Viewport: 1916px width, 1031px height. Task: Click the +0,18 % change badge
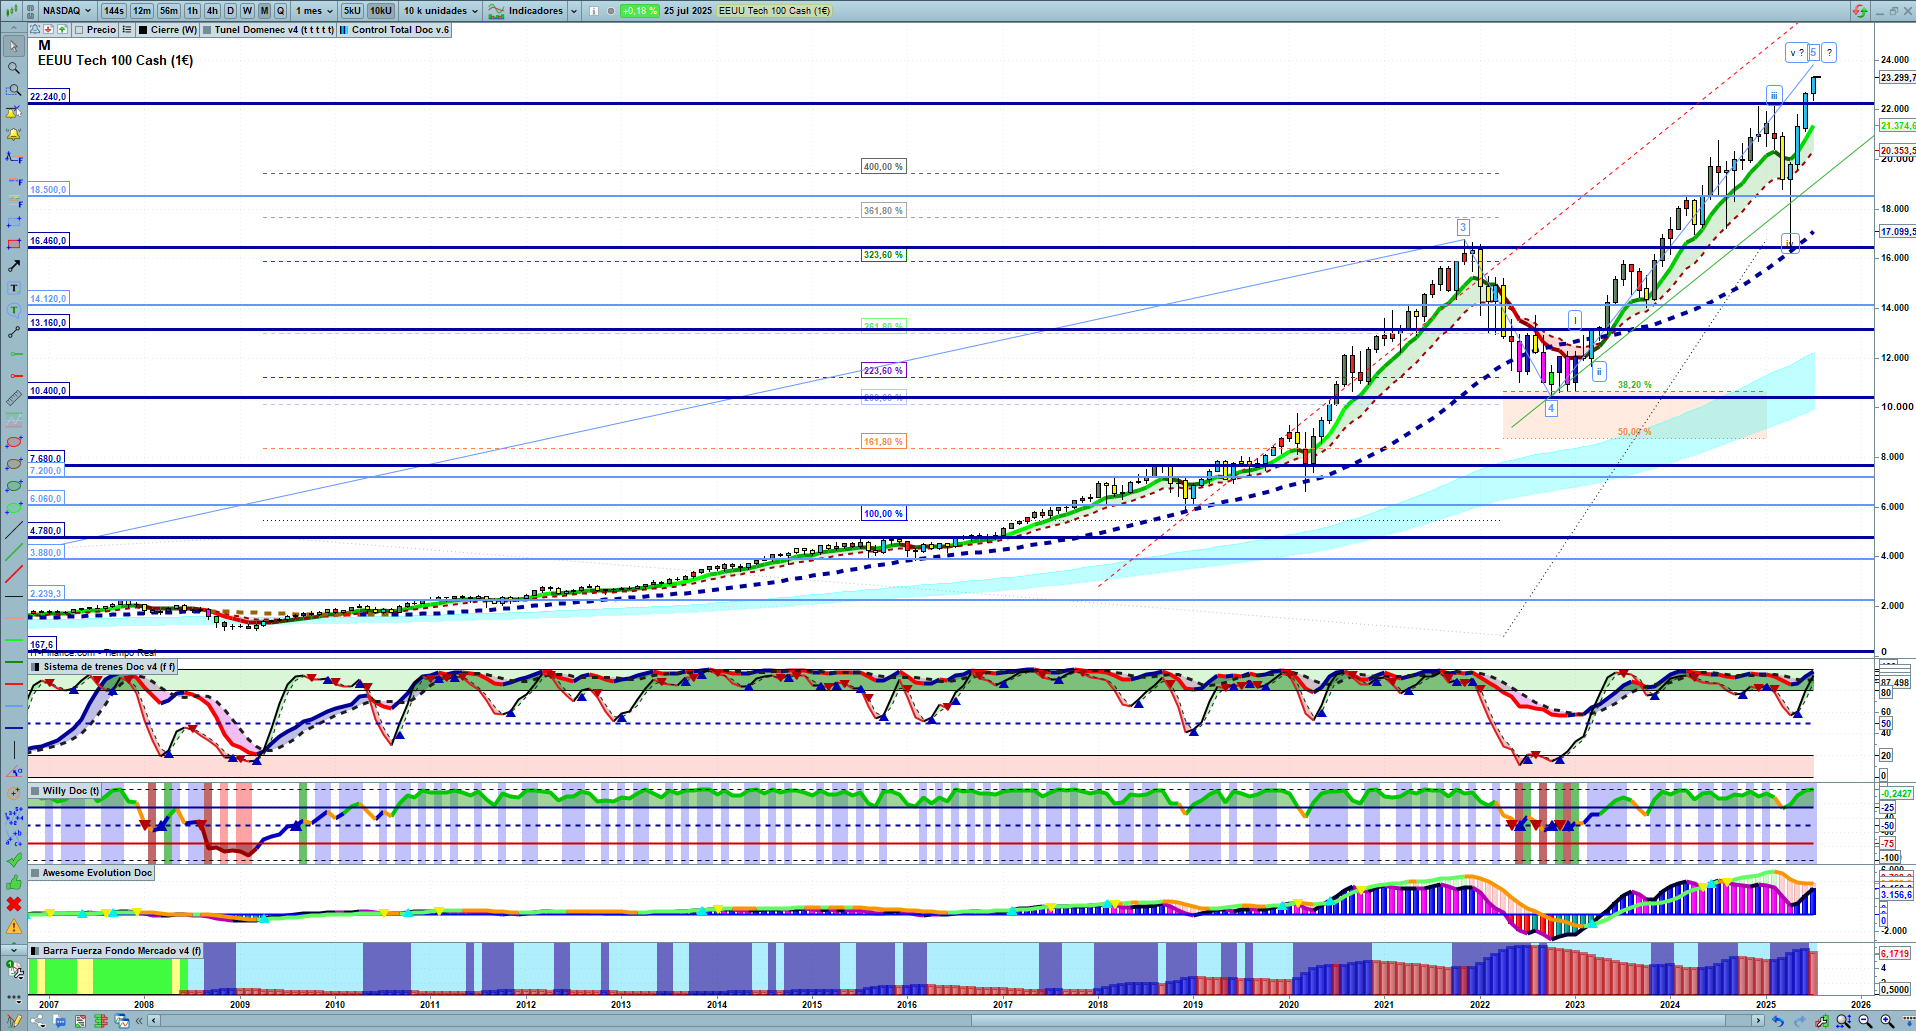(639, 11)
